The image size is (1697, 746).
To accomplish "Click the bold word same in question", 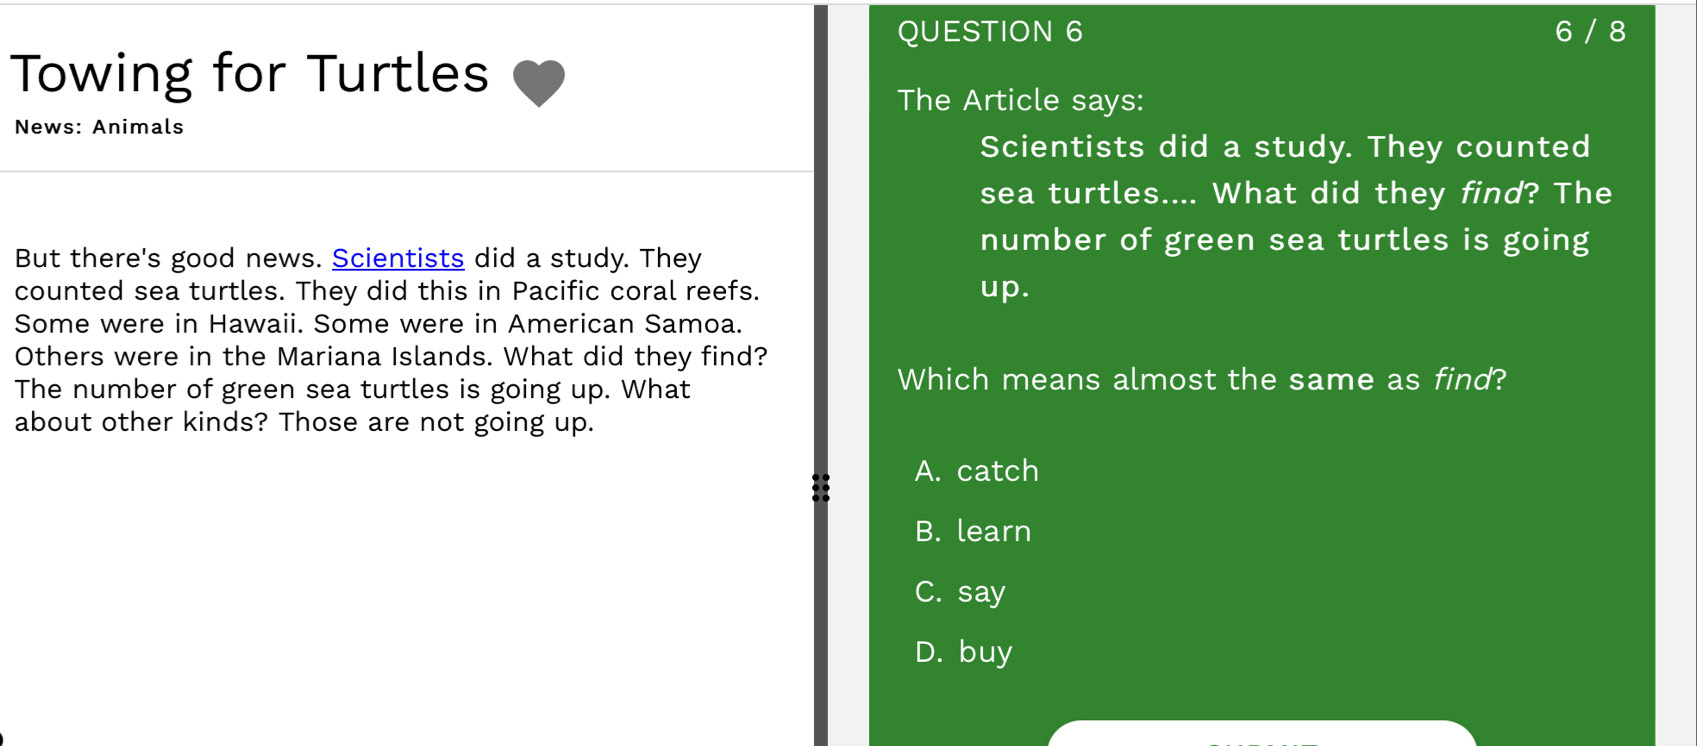I will (1332, 380).
